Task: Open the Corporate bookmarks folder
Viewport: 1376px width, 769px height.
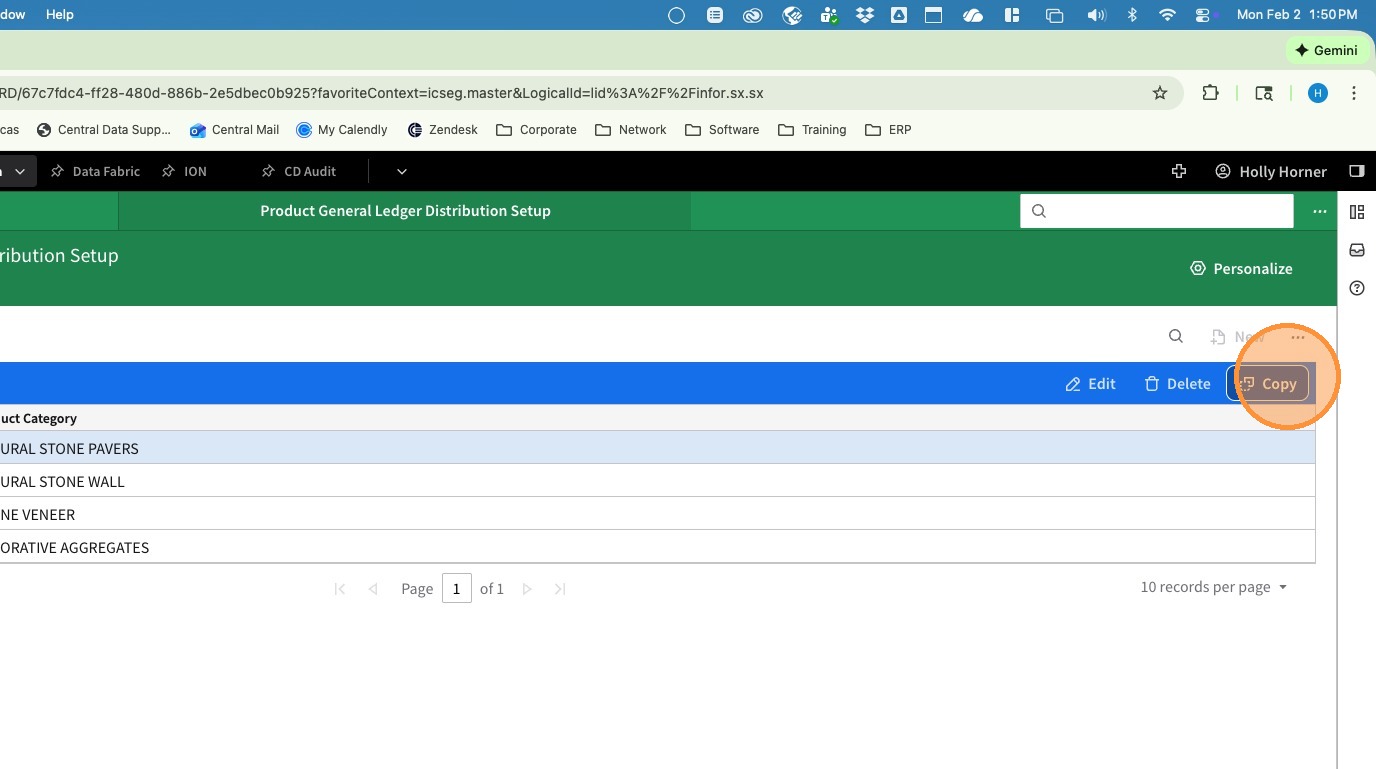Action: point(536,130)
